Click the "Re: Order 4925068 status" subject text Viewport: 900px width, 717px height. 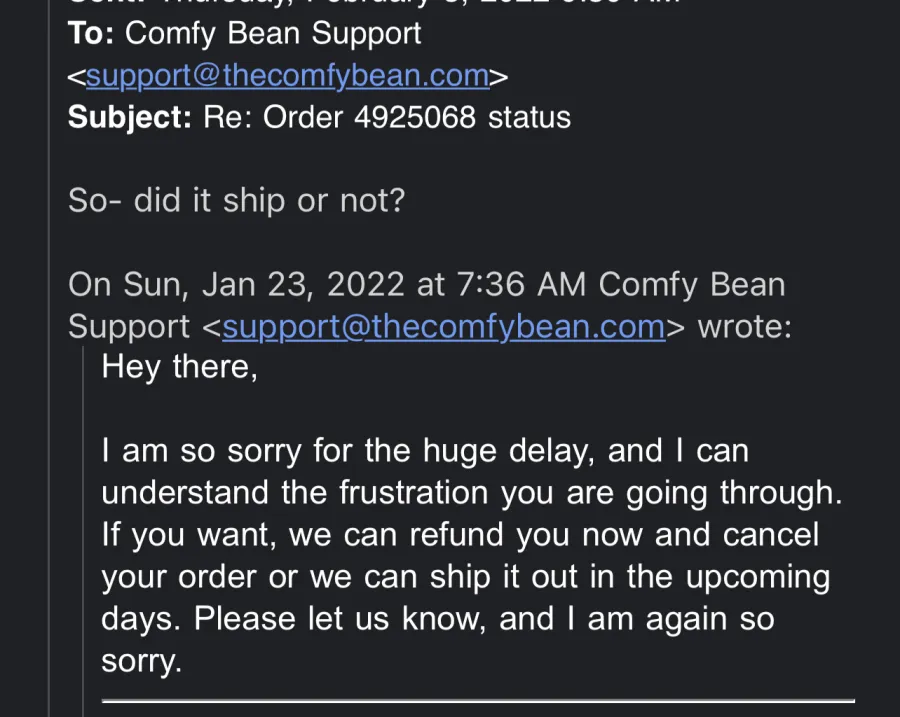pos(387,117)
